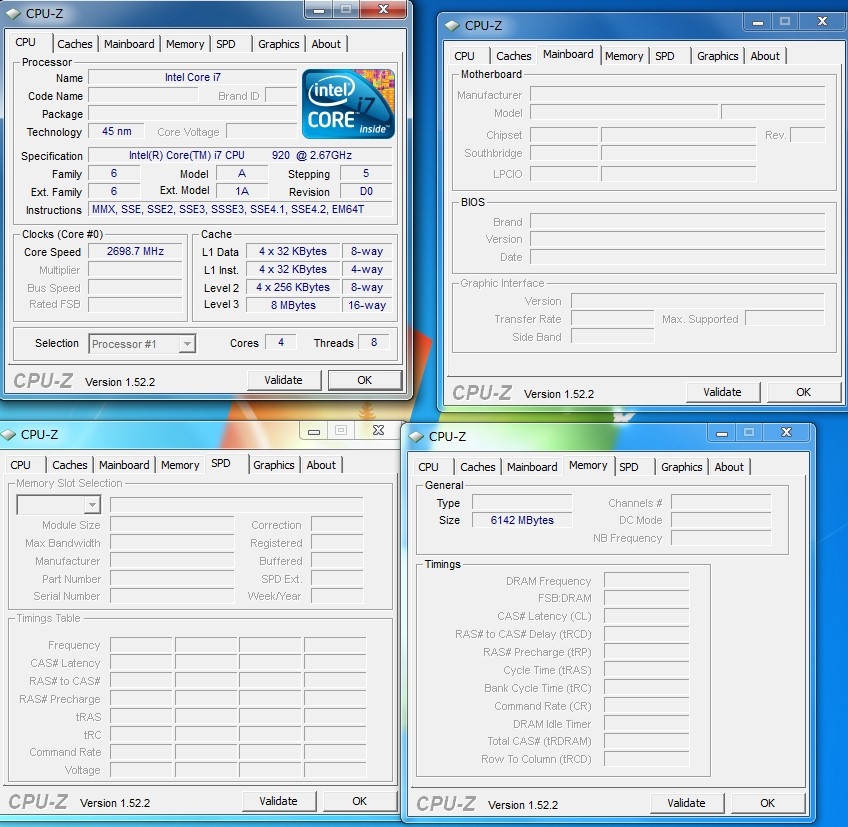
Task: Open Caches tab in the memory Timings window
Action: pyautogui.click(x=478, y=467)
